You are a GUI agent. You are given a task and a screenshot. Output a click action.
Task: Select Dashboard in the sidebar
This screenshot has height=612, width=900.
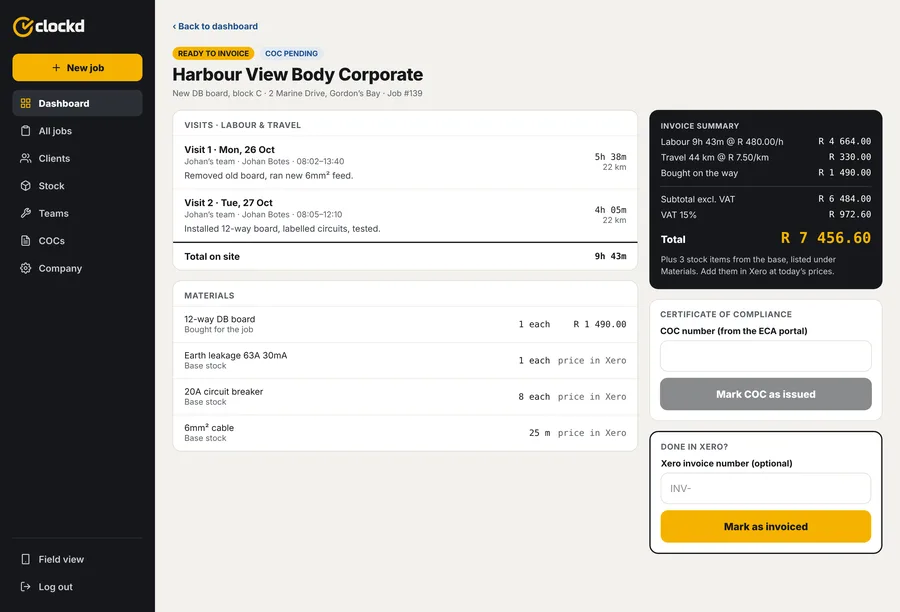click(x=77, y=103)
